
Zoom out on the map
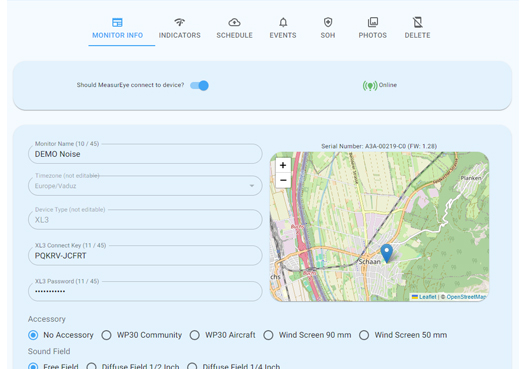283,180
